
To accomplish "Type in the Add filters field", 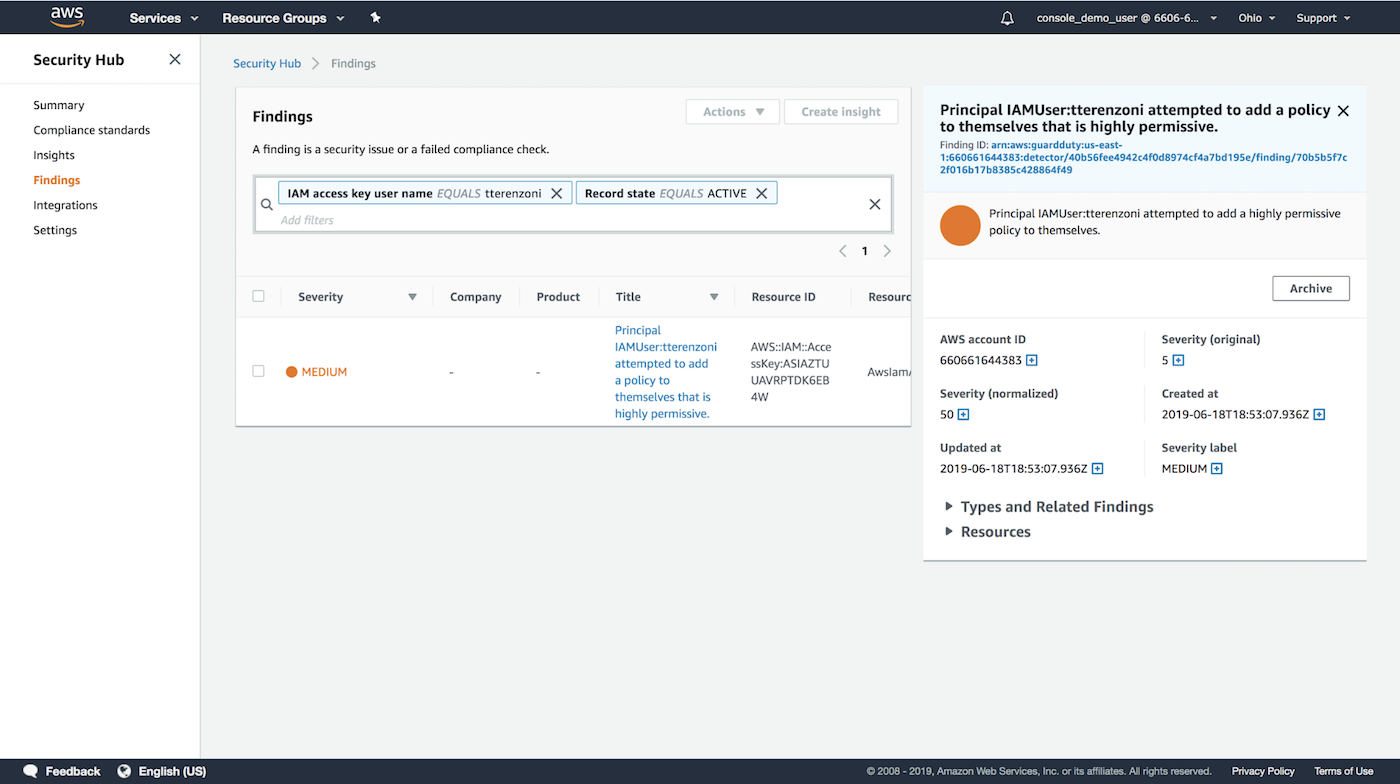I will tap(560, 220).
